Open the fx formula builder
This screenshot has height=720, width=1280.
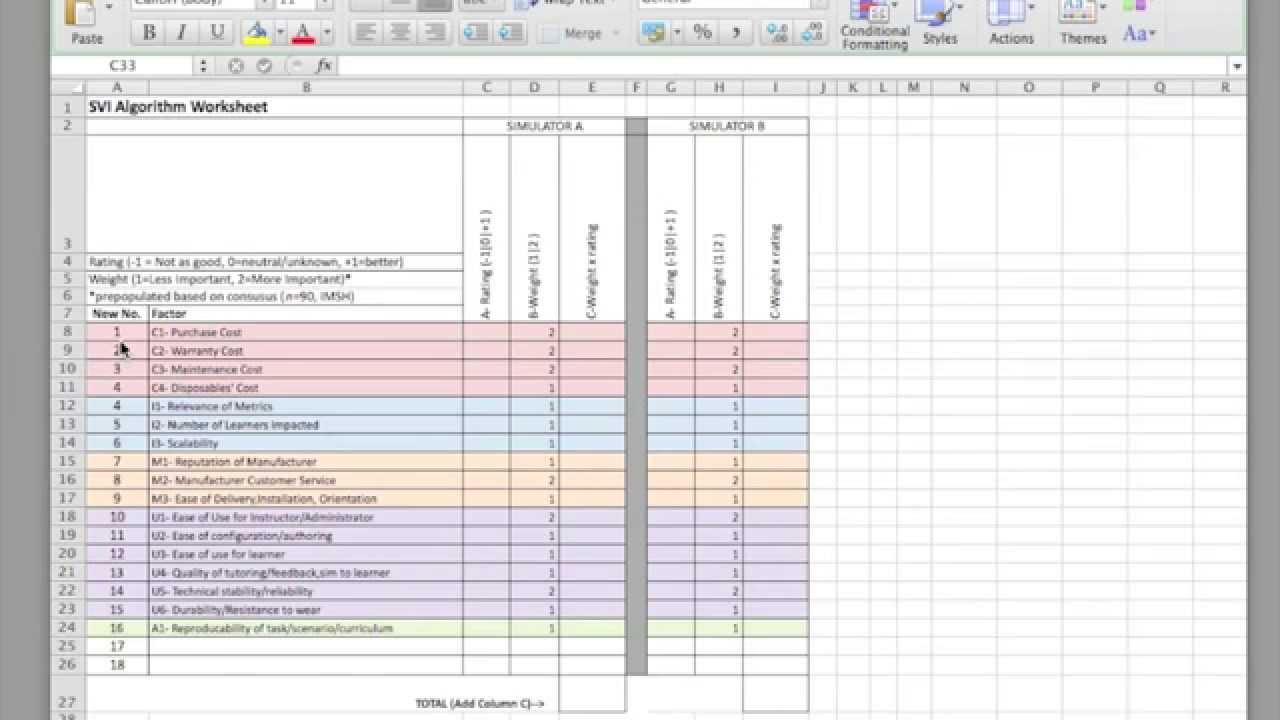click(x=323, y=65)
